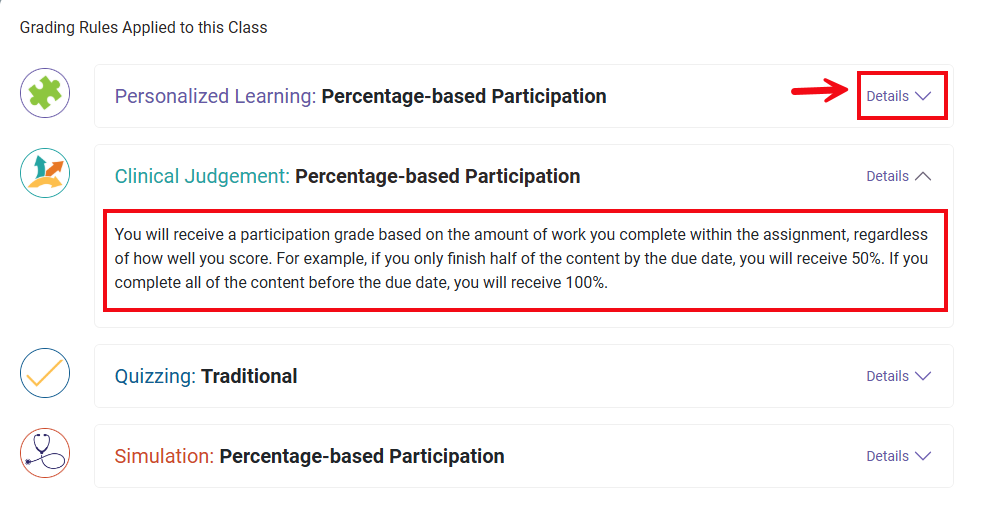Image resolution: width=984 pixels, height=512 pixels.
Task: Open the Details link for Simulation
Action: pyautogui.click(x=887, y=457)
